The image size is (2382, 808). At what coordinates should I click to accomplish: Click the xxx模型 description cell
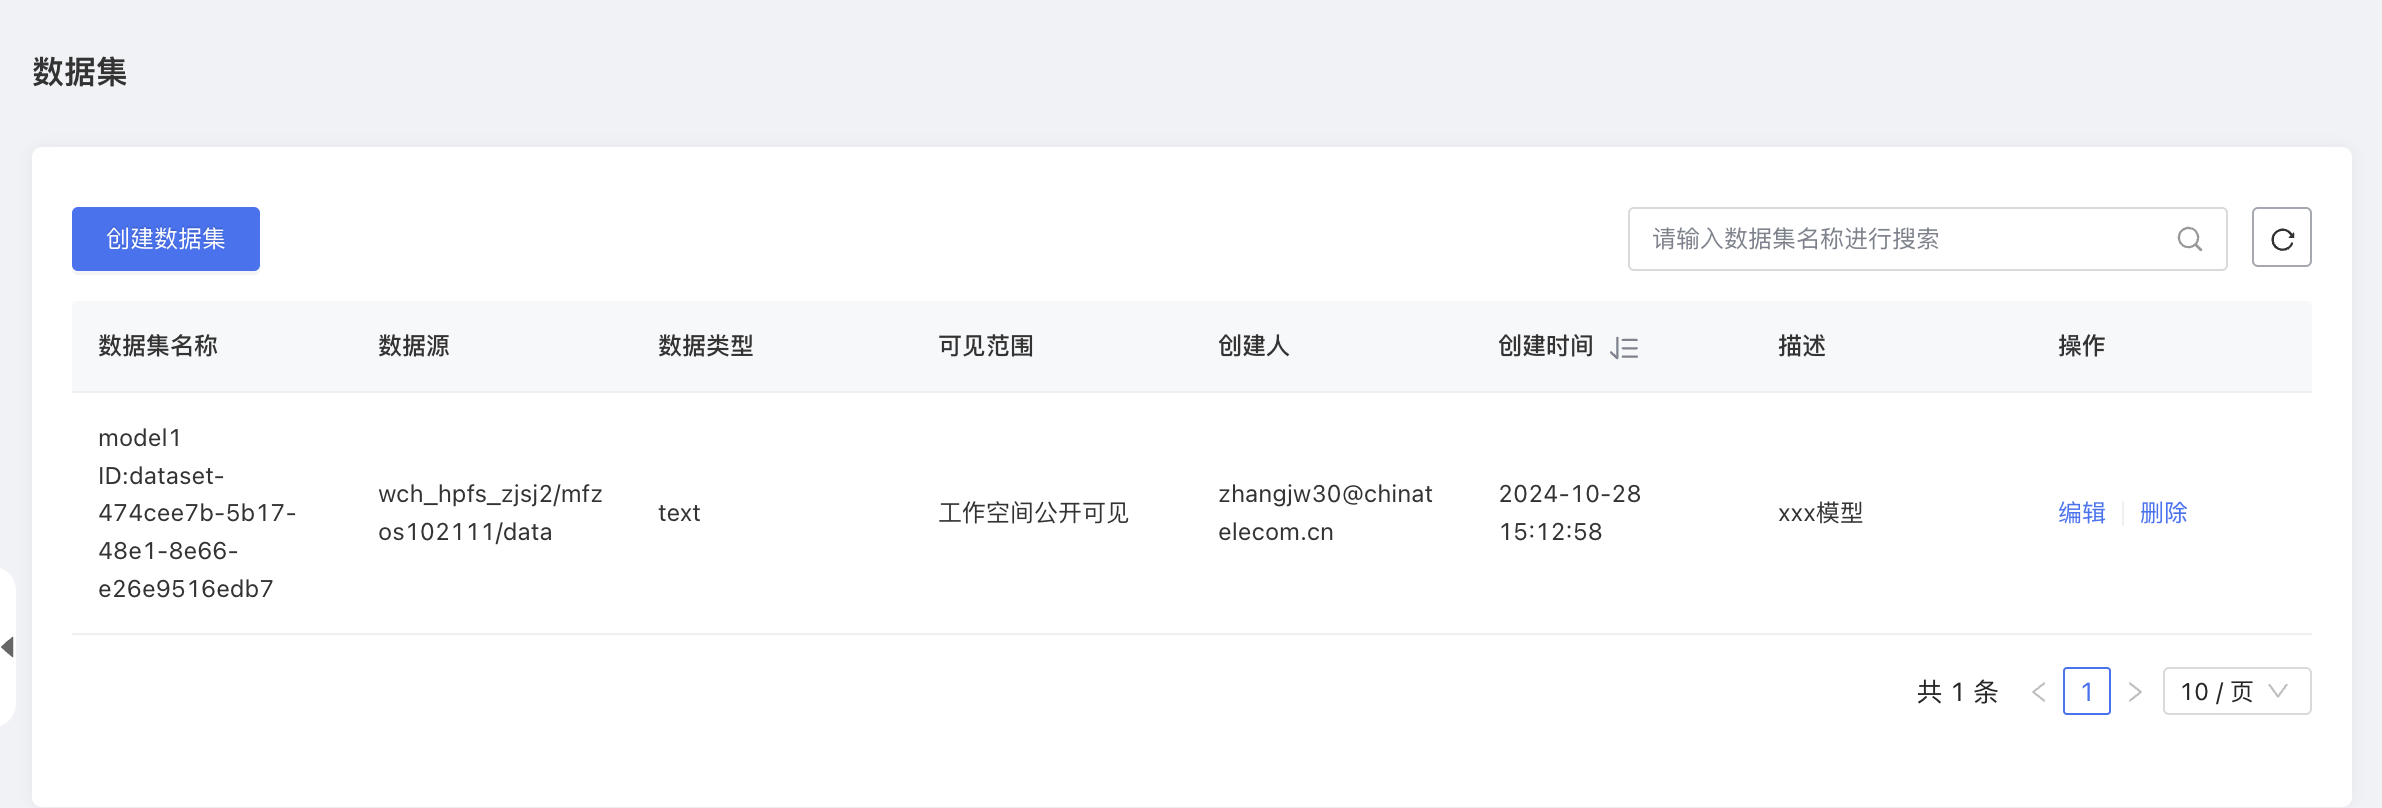coord(1820,513)
